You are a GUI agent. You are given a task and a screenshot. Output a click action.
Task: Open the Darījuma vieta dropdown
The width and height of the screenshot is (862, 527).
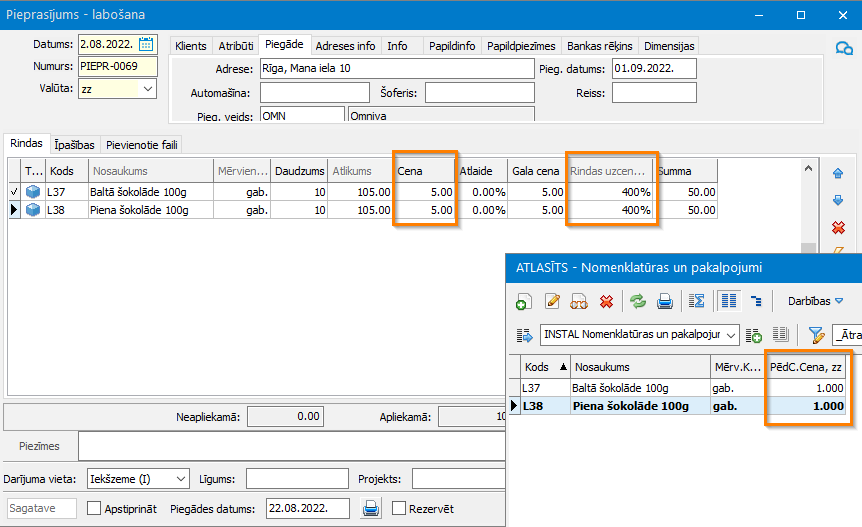tap(179, 479)
